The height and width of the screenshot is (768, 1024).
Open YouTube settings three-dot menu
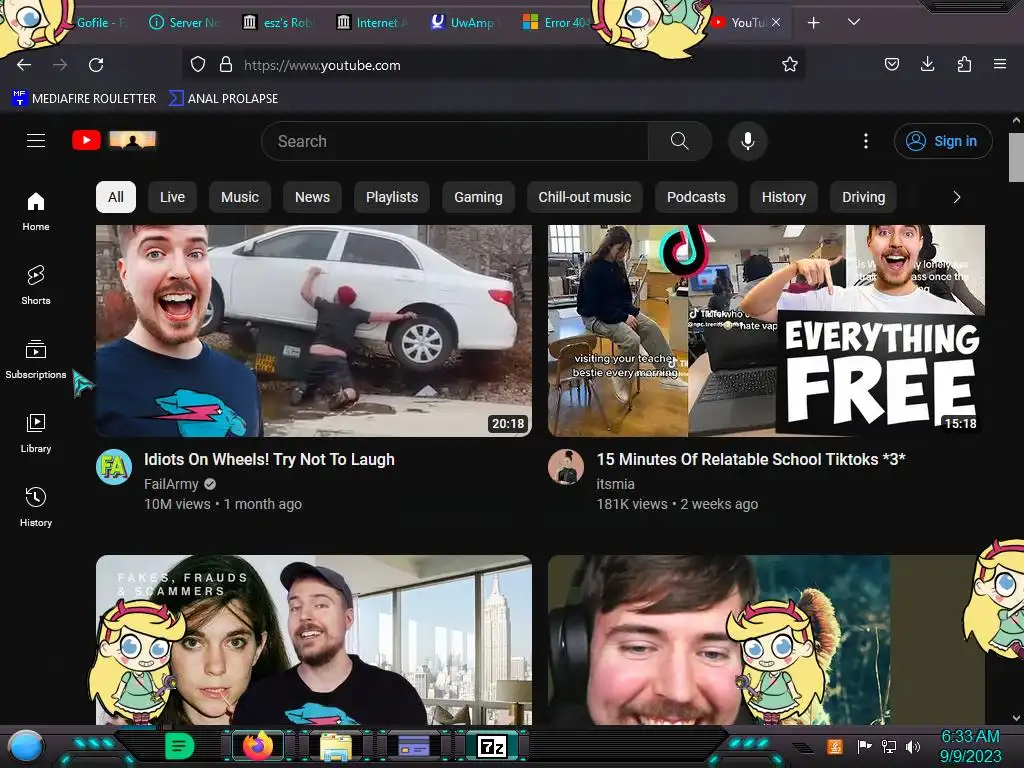point(866,141)
